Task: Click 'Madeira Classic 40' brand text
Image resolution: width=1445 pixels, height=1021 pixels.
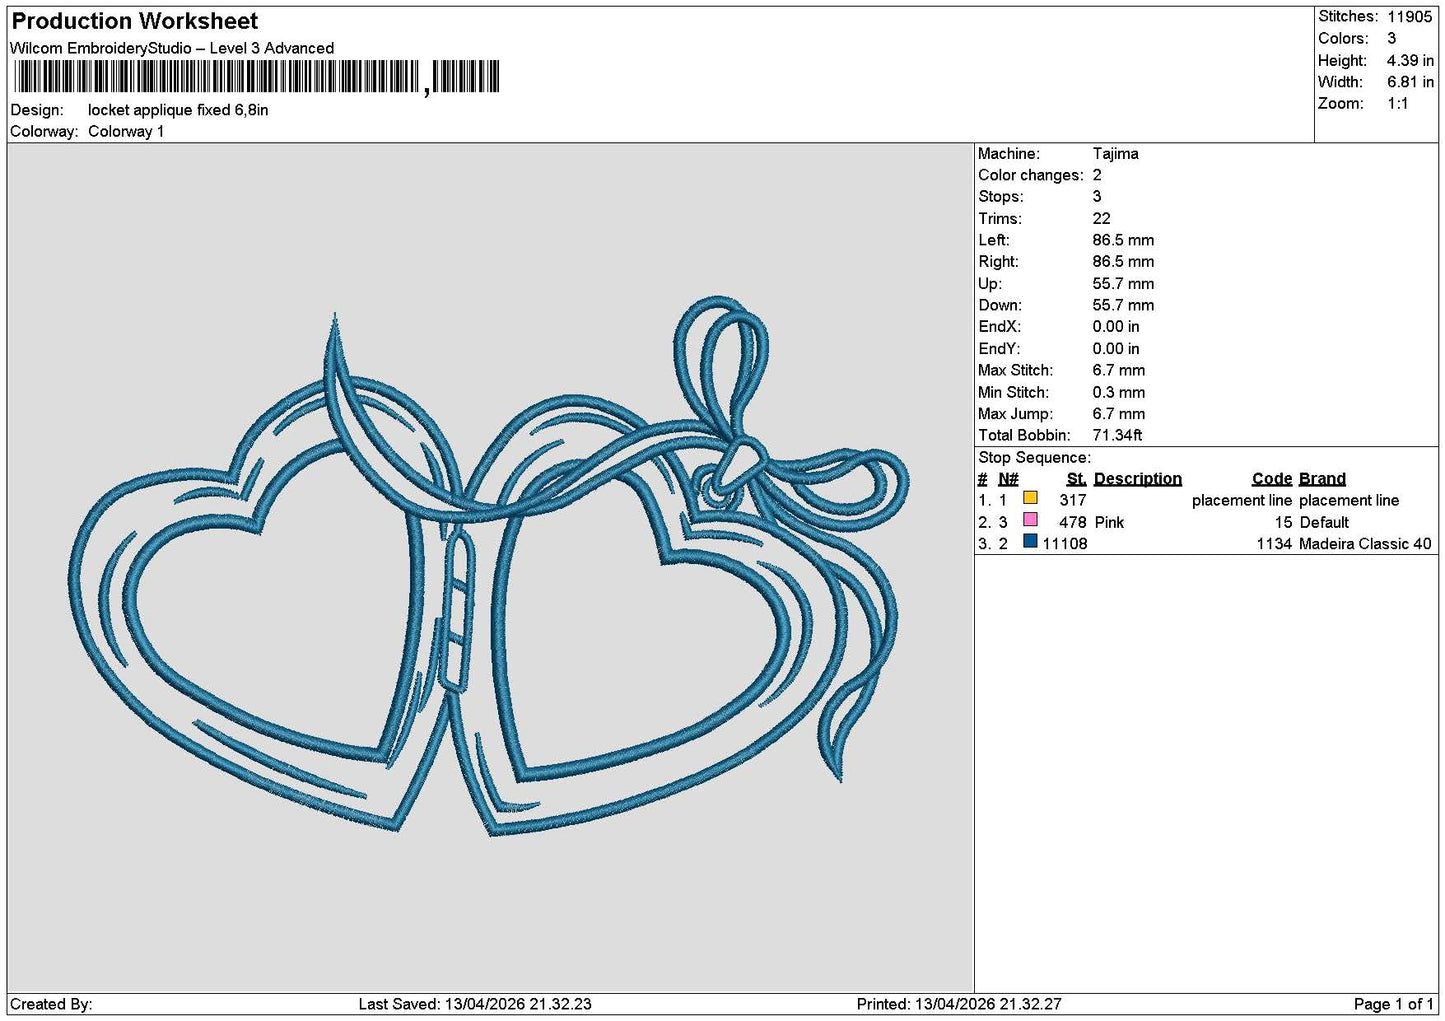Action: (x=1365, y=544)
